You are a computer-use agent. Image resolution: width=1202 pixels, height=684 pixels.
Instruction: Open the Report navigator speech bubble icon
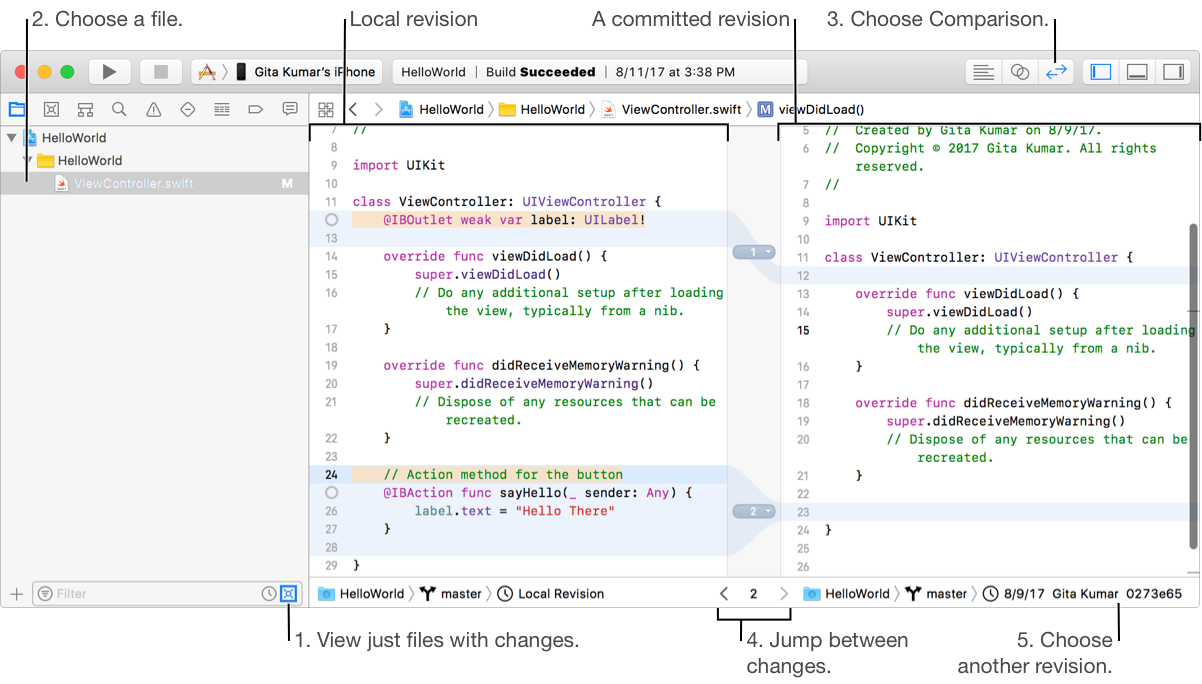coord(289,109)
